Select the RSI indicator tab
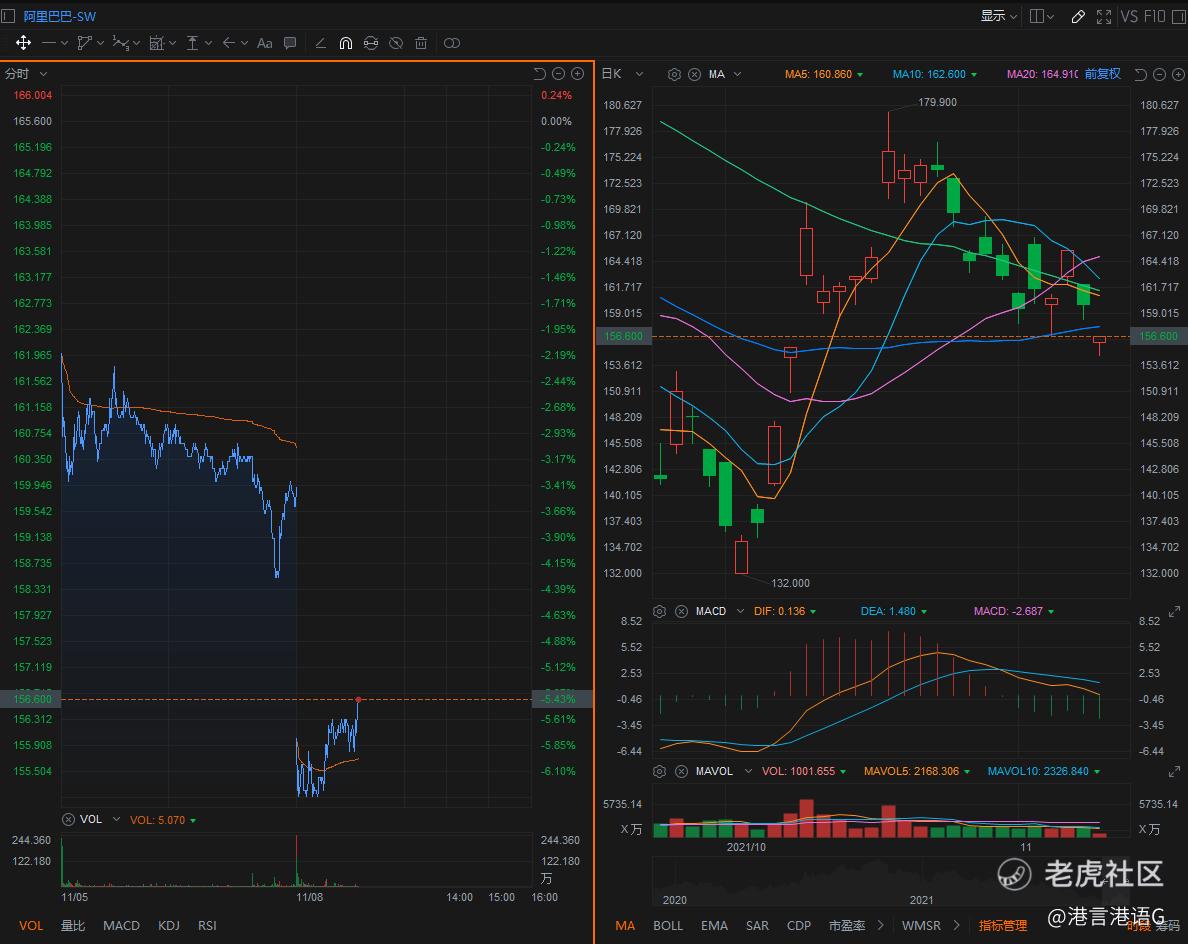 coord(207,925)
